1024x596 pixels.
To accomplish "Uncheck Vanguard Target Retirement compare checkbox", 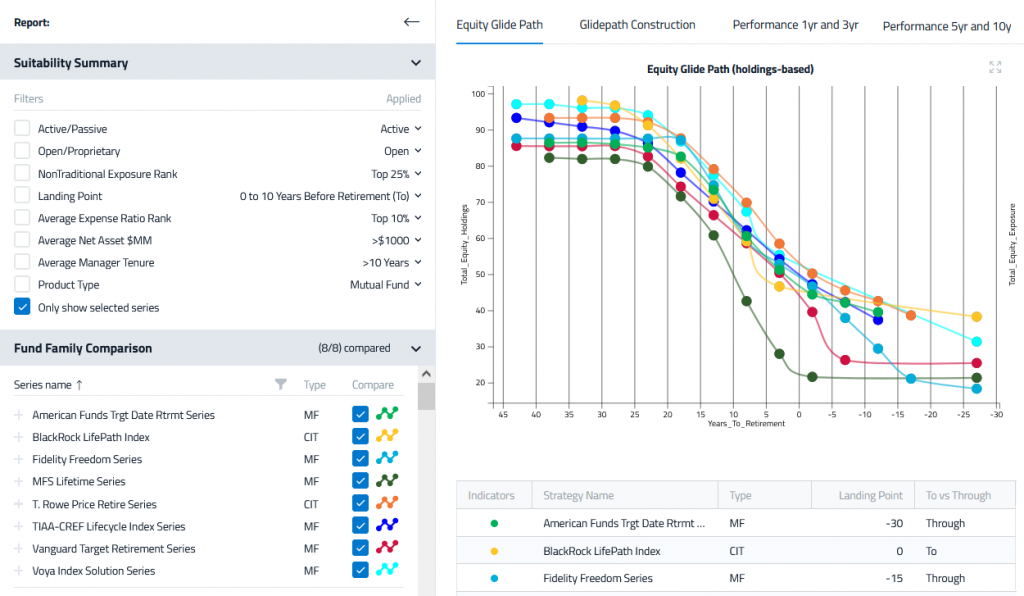I will coord(360,548).
